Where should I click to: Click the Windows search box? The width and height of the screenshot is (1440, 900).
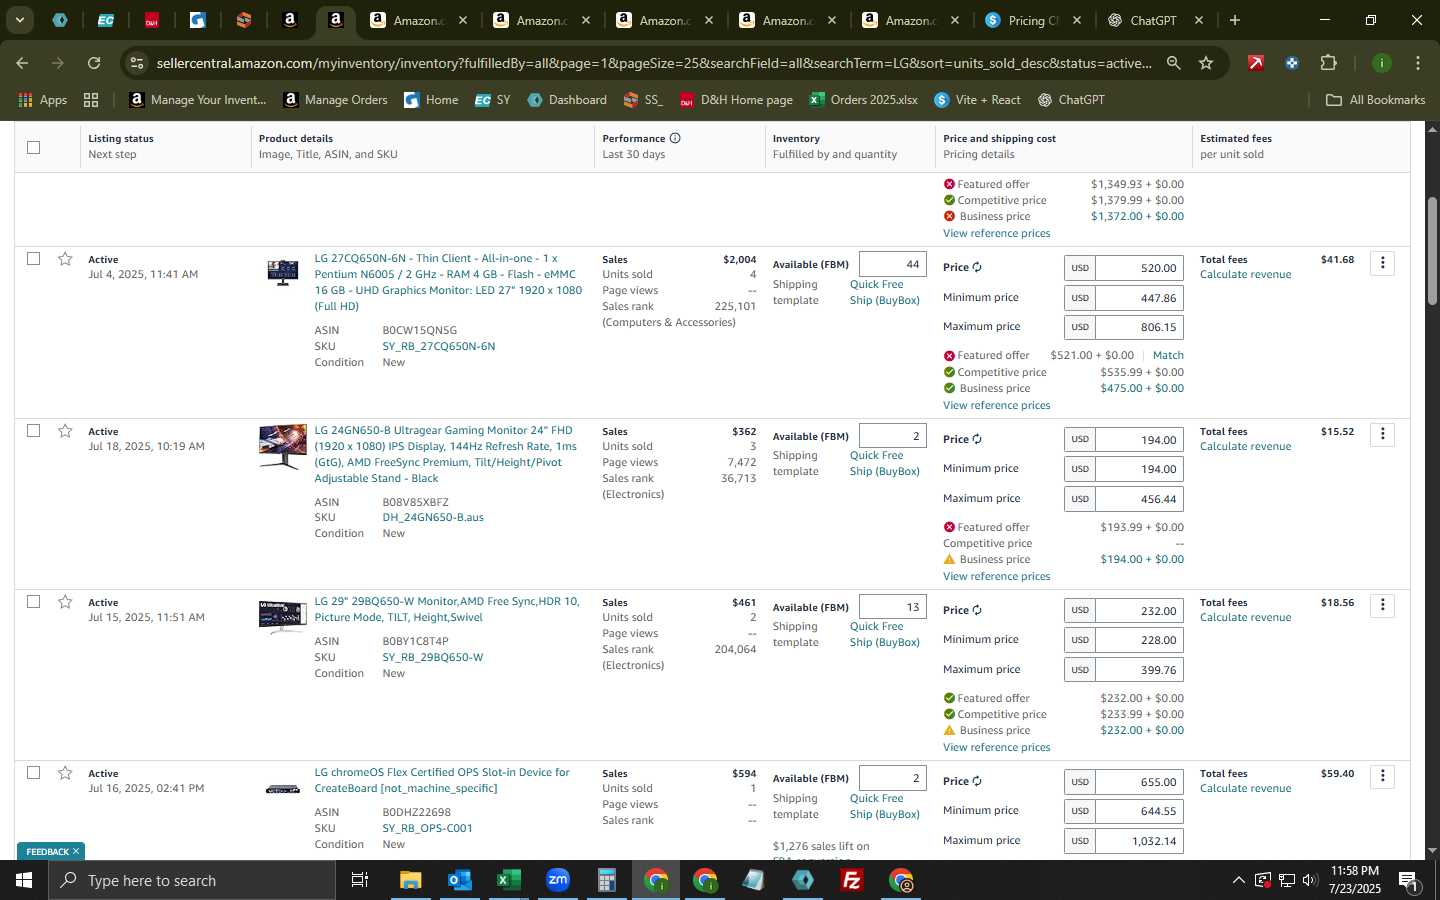(x=192, y=880)
